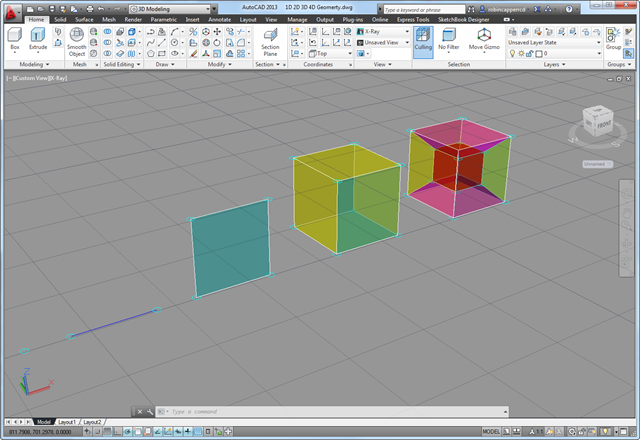Screen dimensions: 640x440
Task: Toggle the MODEL space button in status bar
Action: tap(491, 432)
